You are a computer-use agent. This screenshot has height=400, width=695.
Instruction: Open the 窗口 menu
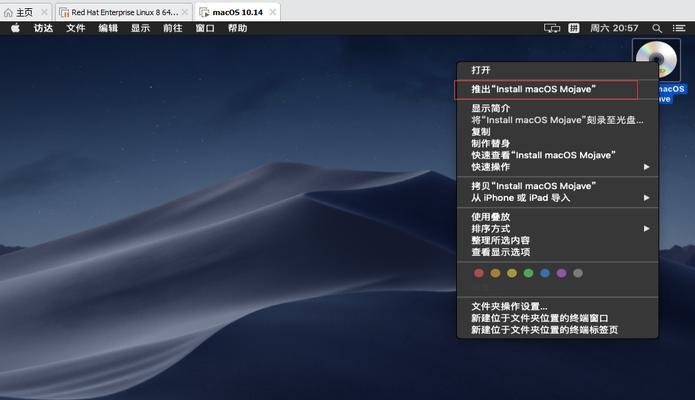pos(205,28)
